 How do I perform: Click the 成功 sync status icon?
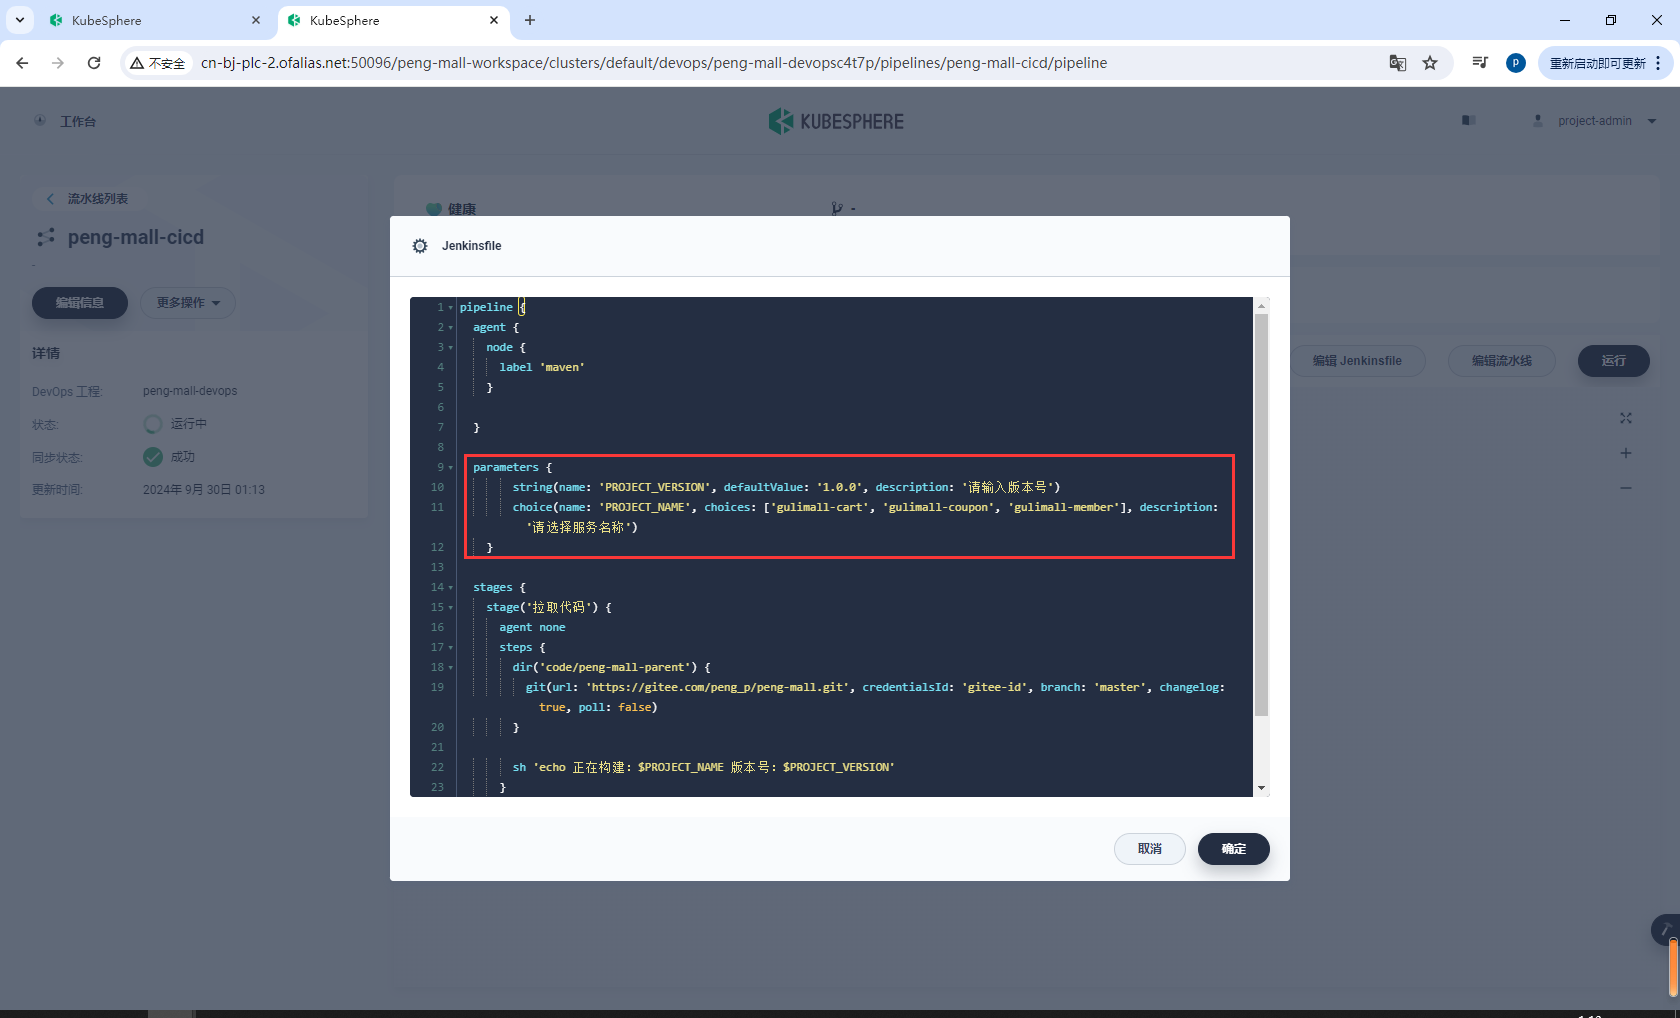click(153, 457)
